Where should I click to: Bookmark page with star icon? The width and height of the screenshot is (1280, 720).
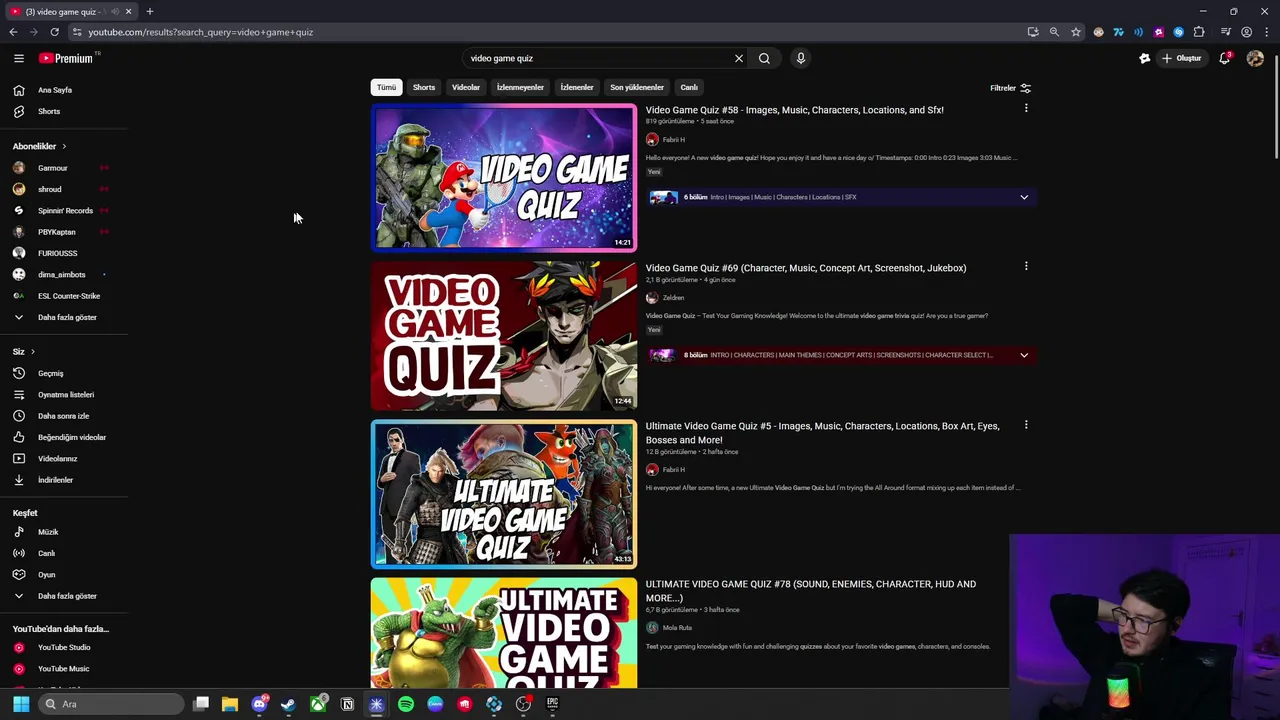pos(1076,32)
